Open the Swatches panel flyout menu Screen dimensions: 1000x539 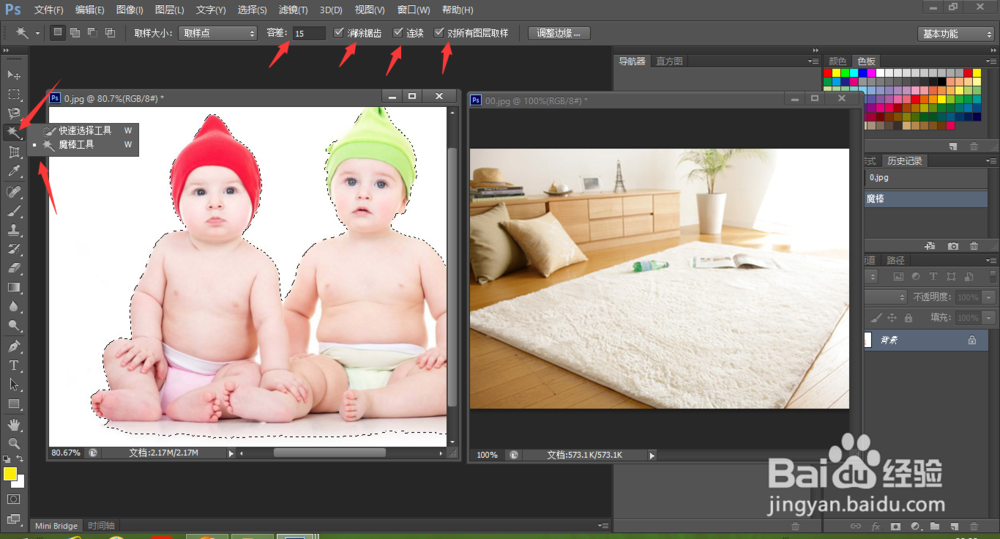(x=990, y=61)
